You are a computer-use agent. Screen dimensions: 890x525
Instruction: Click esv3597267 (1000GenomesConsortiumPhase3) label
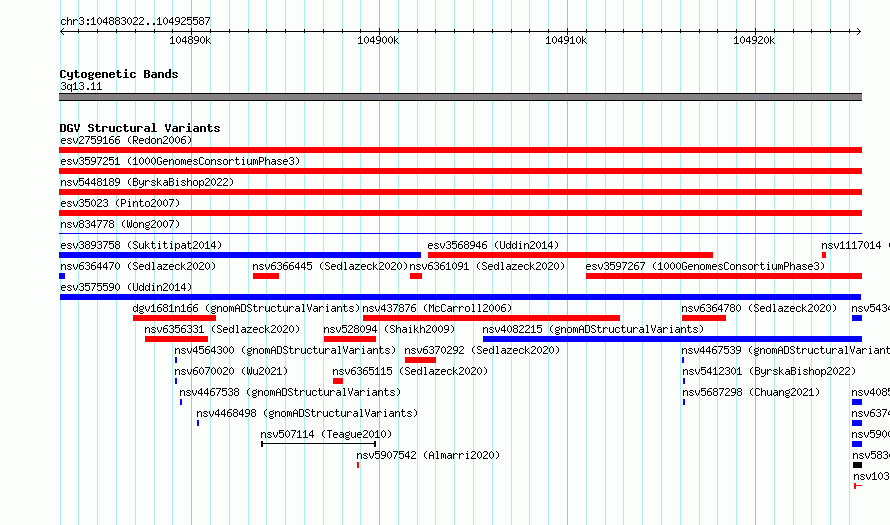pos(705,266)
